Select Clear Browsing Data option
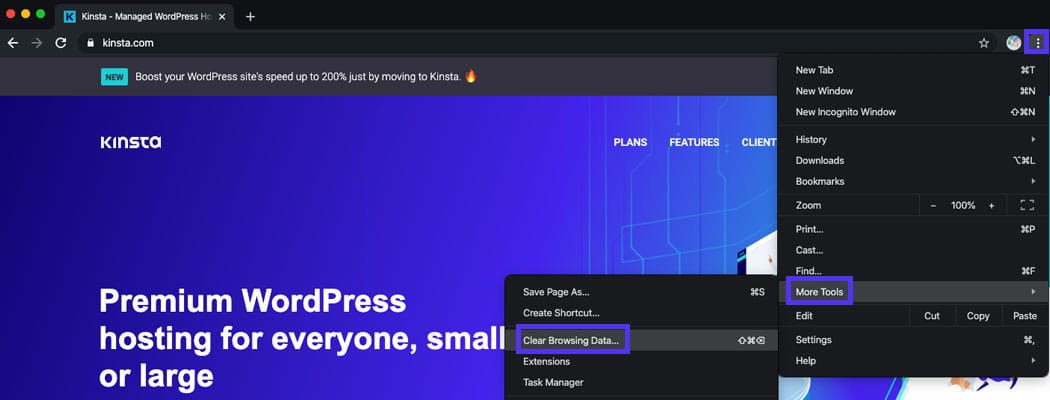 pos(571,341)
